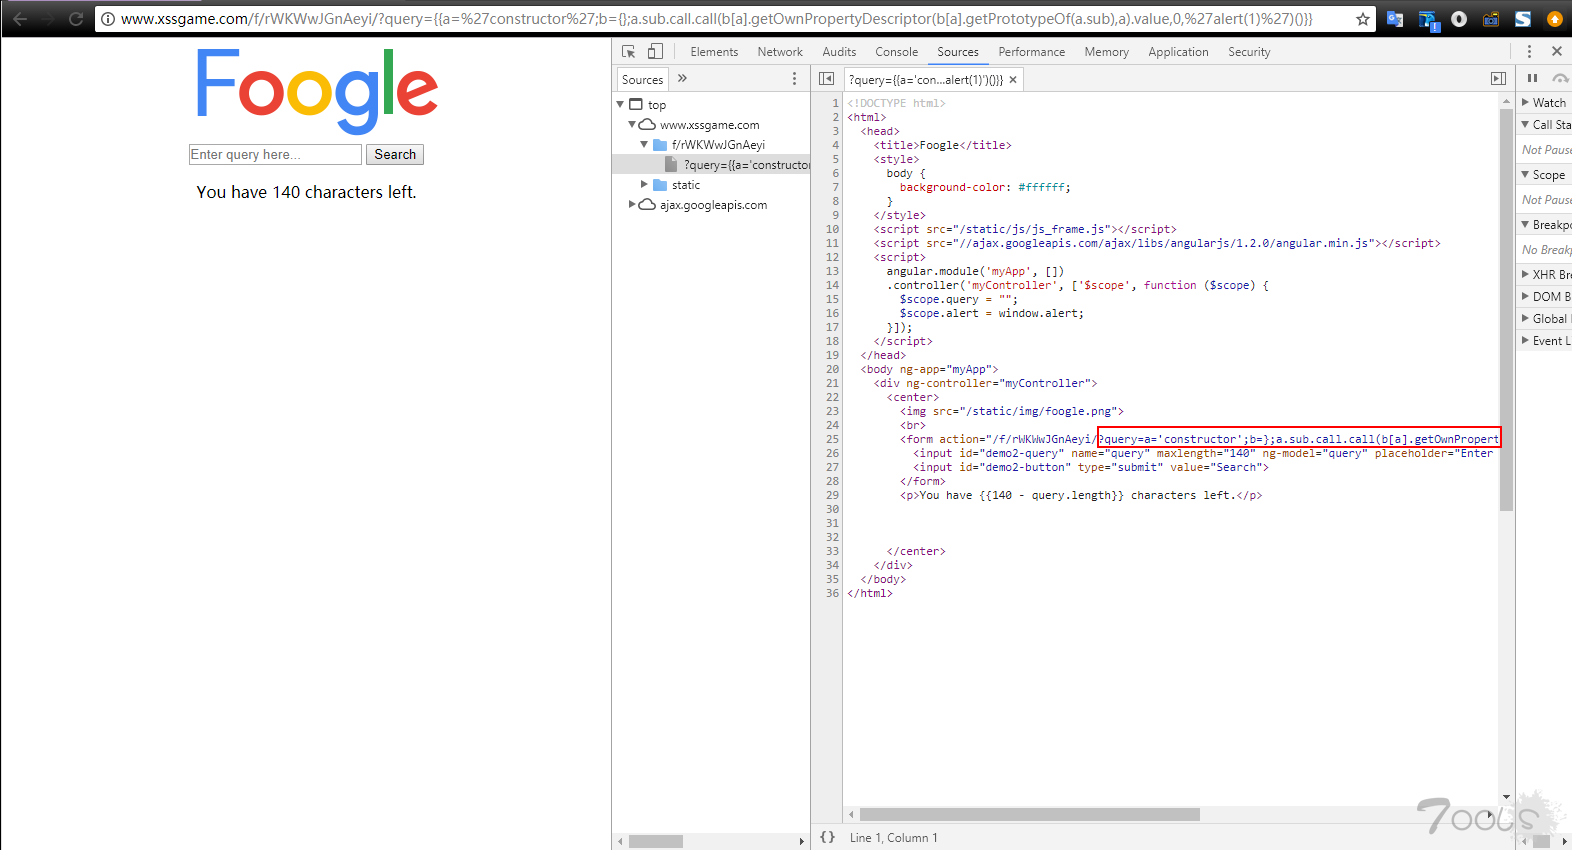Collapse the www.xssgame.com tree node
This screenshot has height=850, width=1572.
(632, 124)
